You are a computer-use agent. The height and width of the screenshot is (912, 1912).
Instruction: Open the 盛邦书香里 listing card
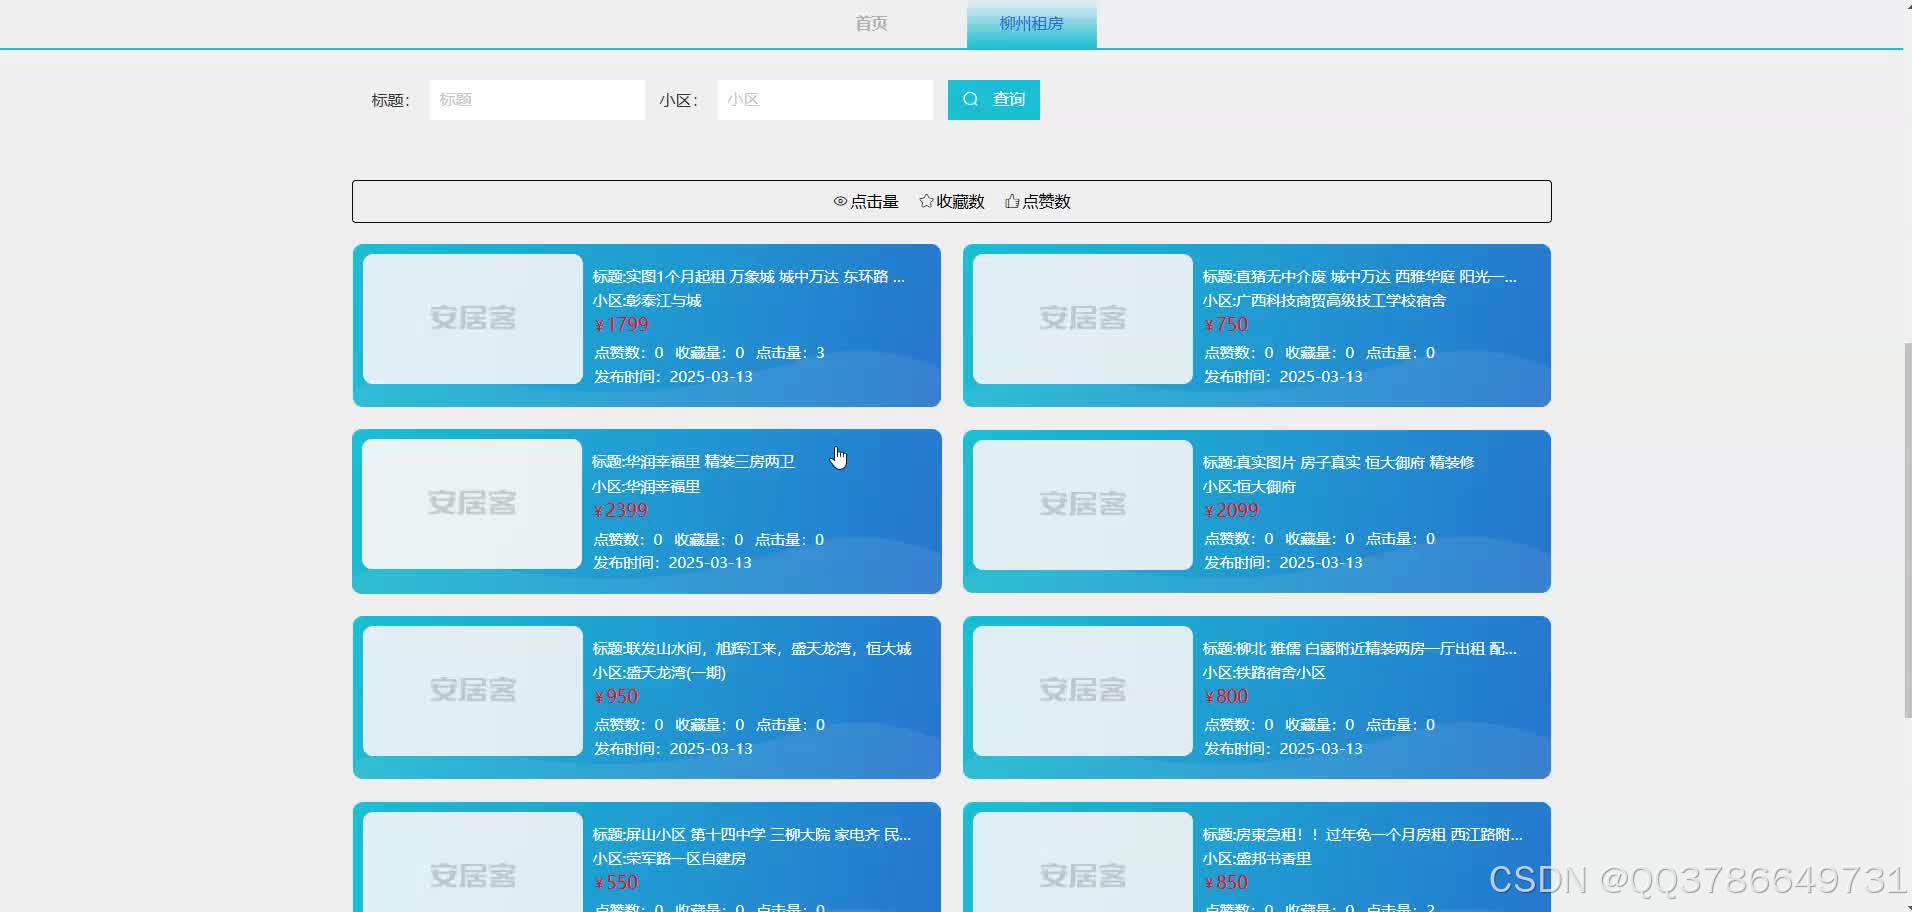[x=1256, y=858]
